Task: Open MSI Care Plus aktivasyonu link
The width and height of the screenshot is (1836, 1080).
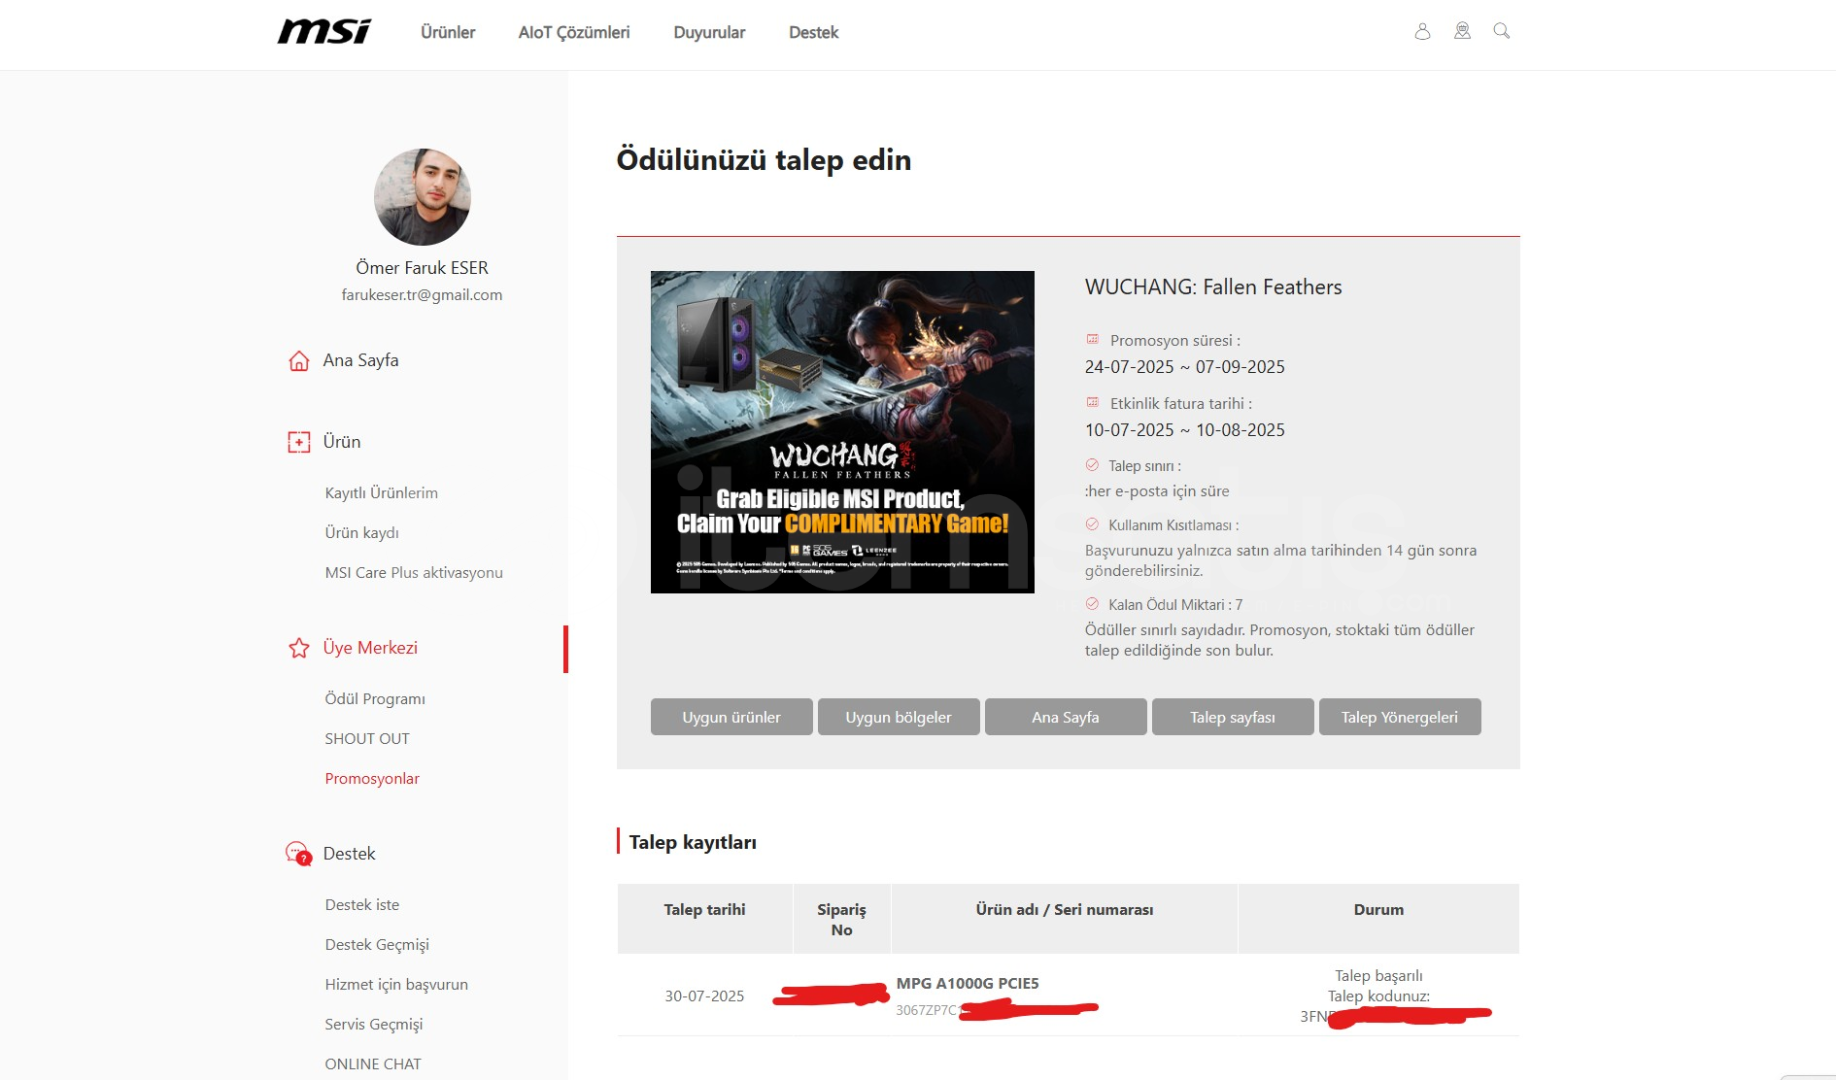Action: click(413, 573)
